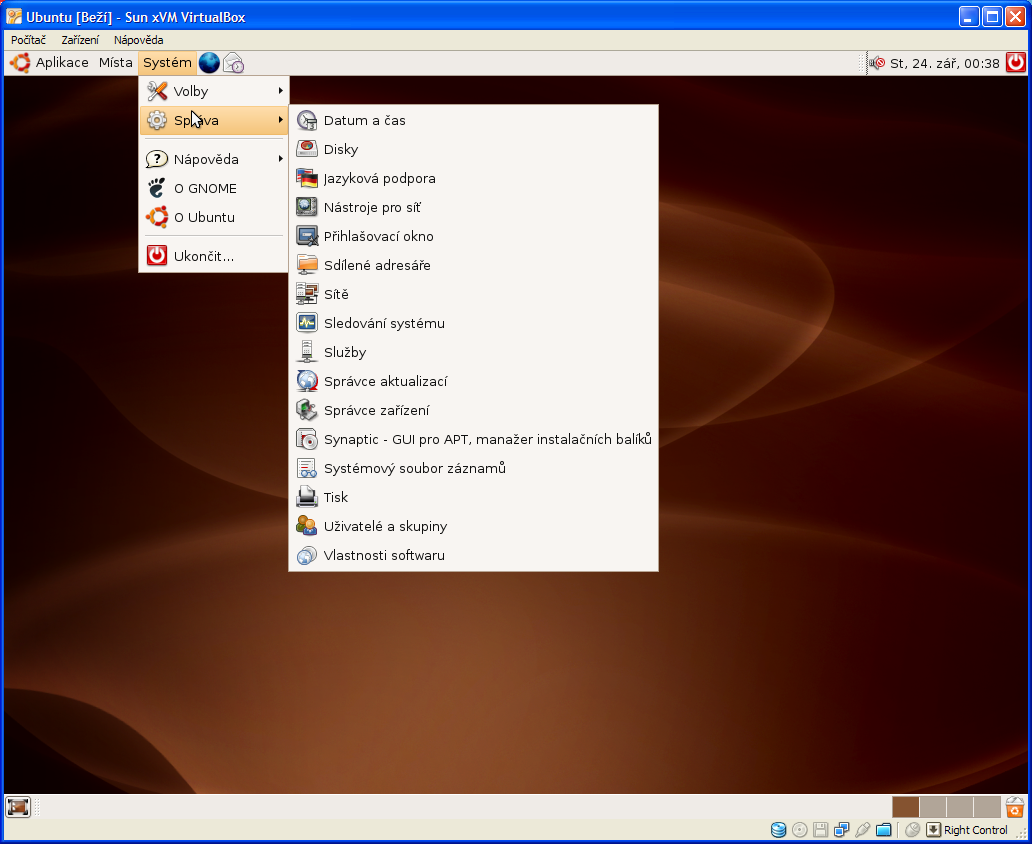Screen dimensions: 1032x844
Task: Open VirtualBox Počítač menu
Action: [x=28, y=40]
